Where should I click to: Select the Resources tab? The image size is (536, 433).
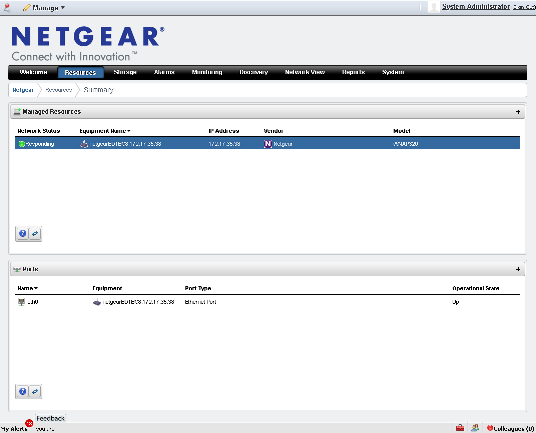[80, 72]
